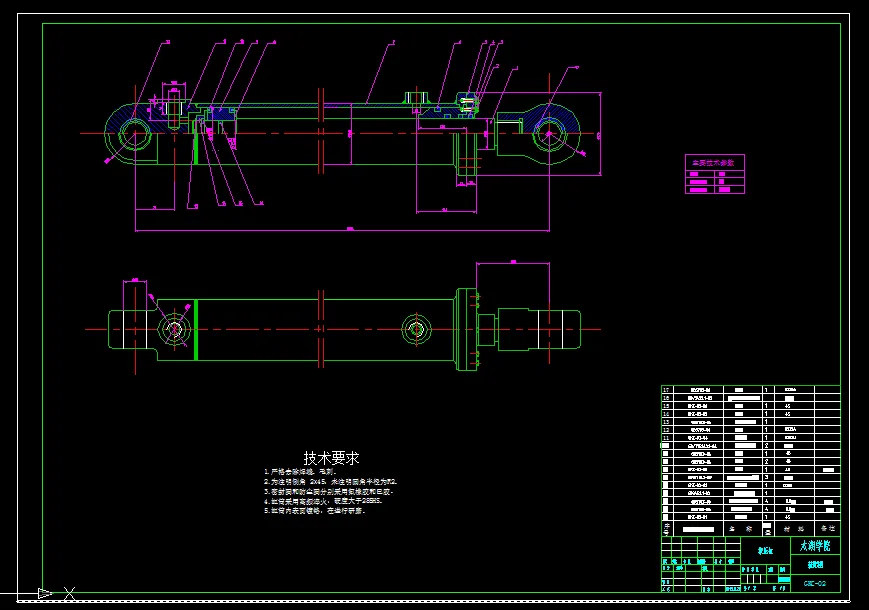The width and height of the screenshot is (869, 610).
Task: Select parts list row number 12
Action: [750, 429]
